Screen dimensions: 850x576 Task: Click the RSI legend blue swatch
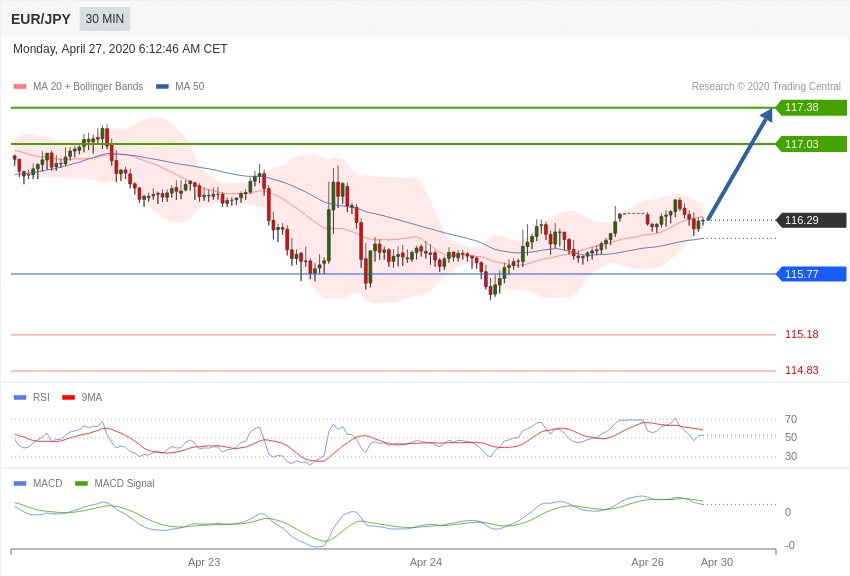coord(20,398)
